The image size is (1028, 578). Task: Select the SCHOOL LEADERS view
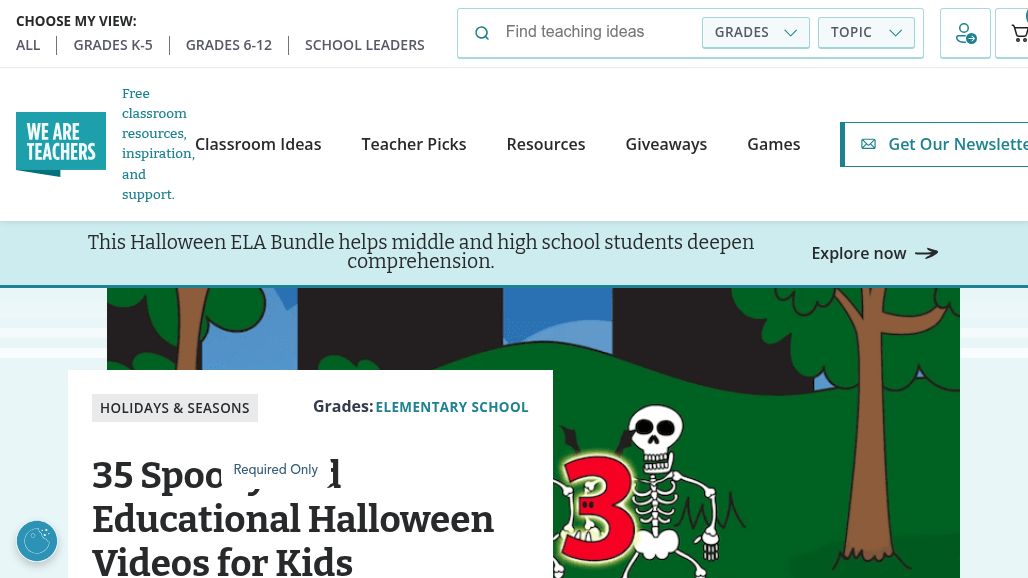pos(365,45)
